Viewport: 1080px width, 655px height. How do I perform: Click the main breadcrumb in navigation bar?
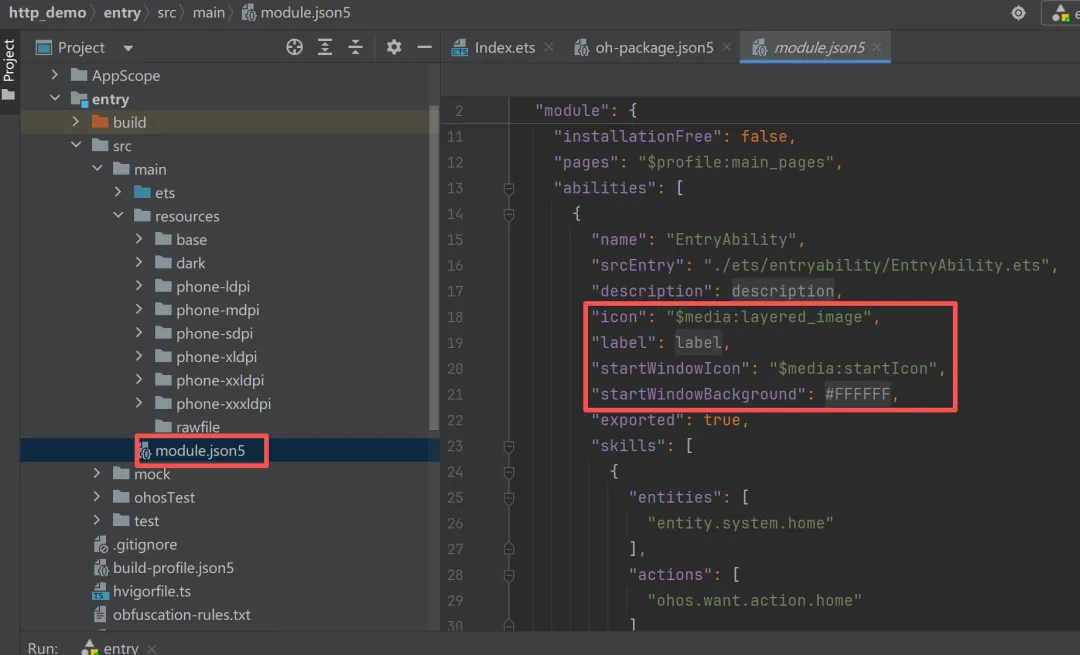click(x=209, y=12)
